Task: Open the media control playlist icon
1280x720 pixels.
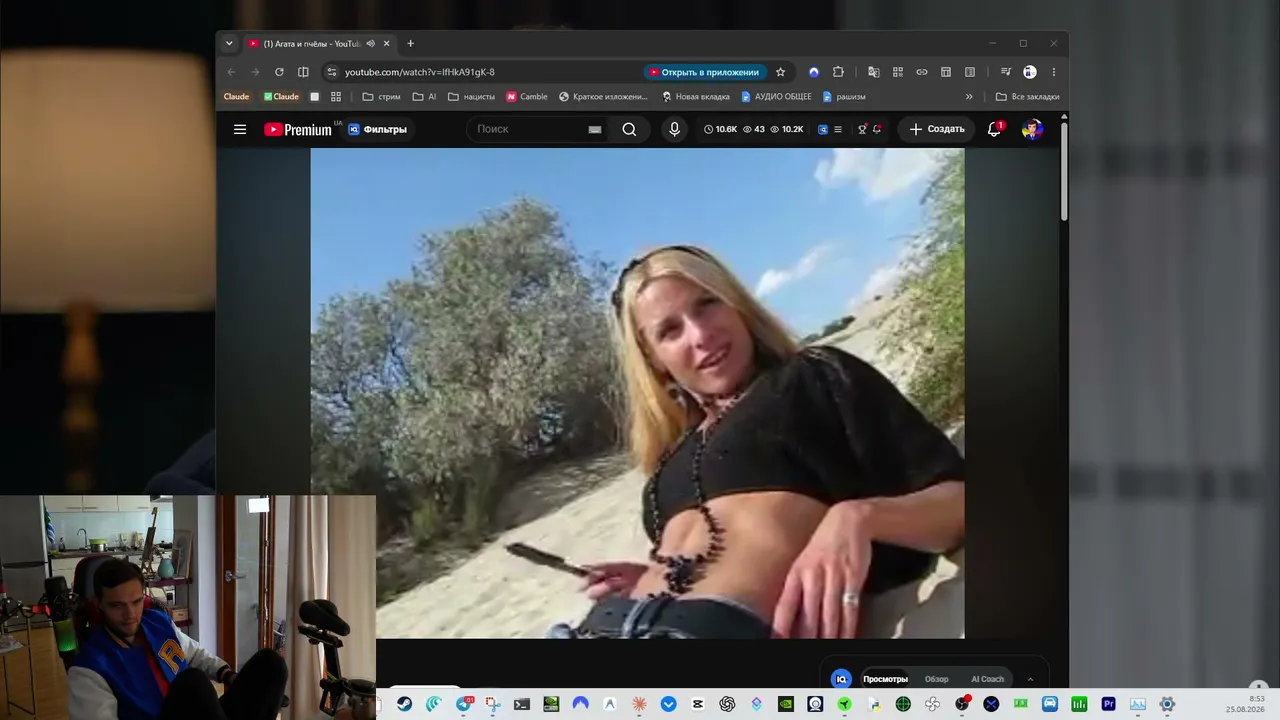Action: (1006, 72)
